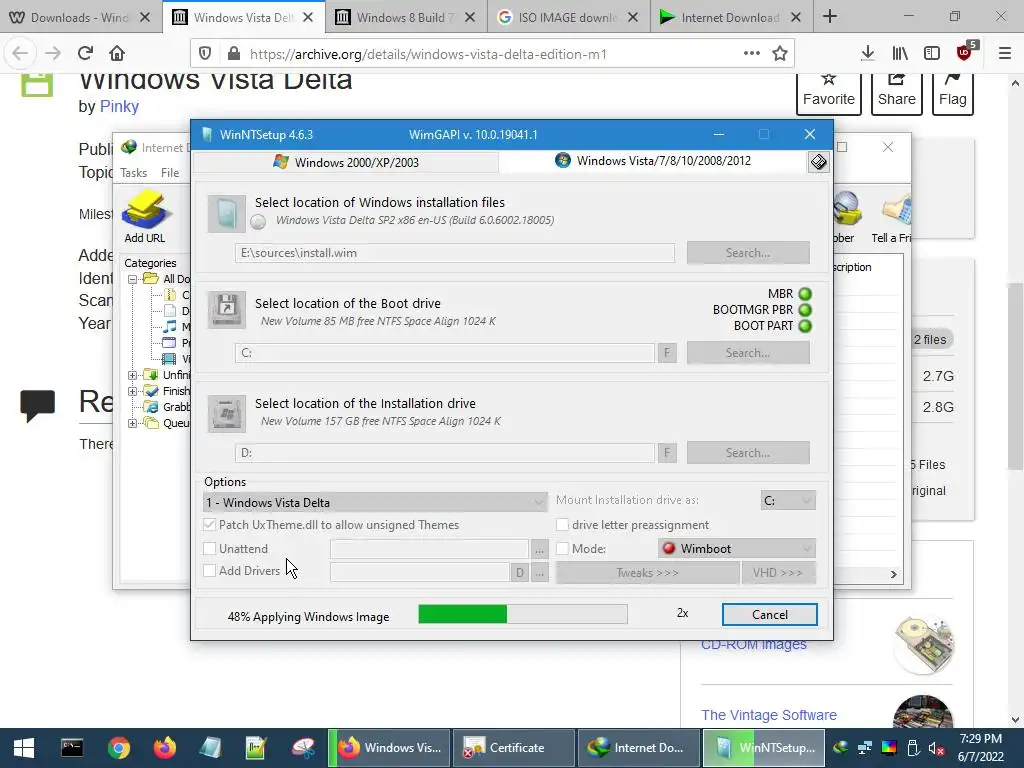Launch Chrome from taskbar
The image size is (1024, 768).
119,748
